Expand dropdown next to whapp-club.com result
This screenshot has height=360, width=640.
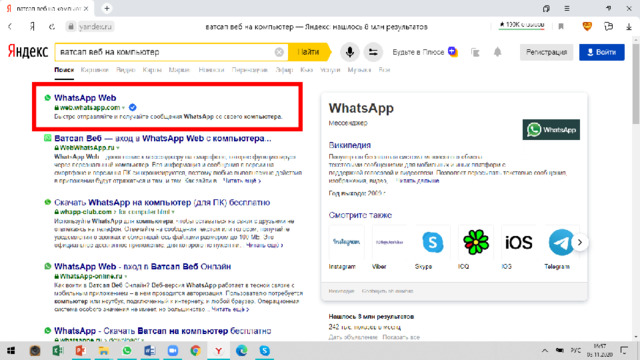point(173,212)
